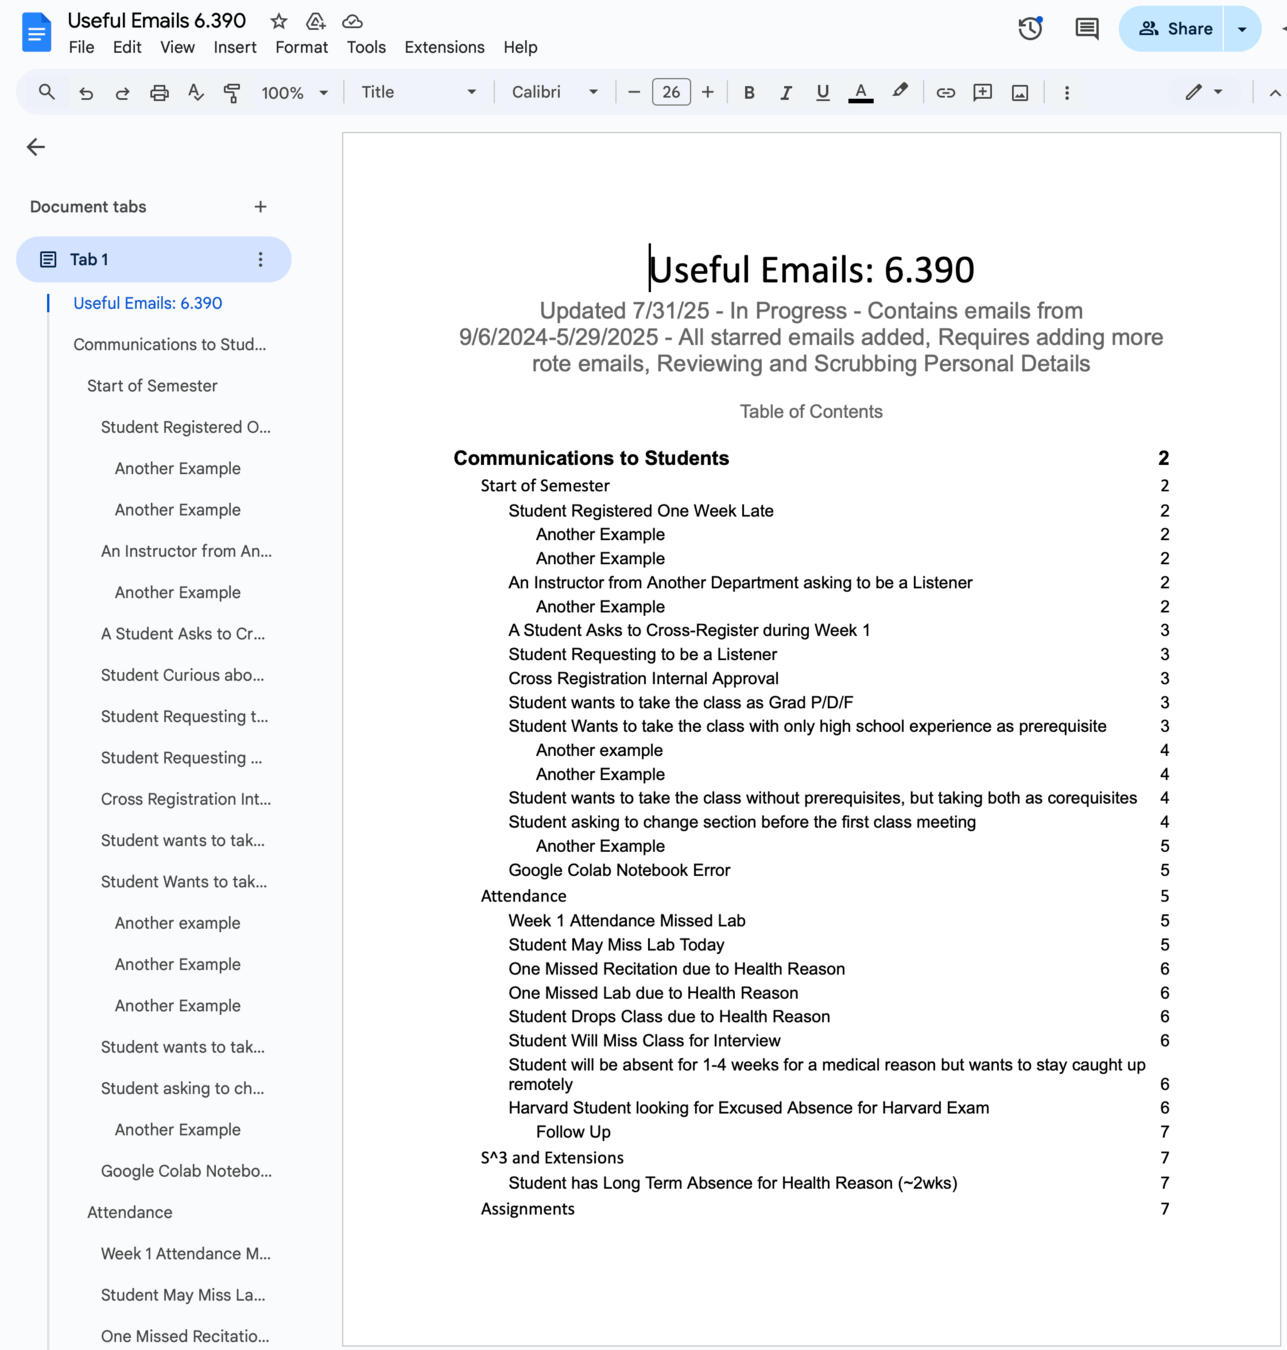1287x1350 pixels.
Task: Increase font size
Action: point(708,93)
